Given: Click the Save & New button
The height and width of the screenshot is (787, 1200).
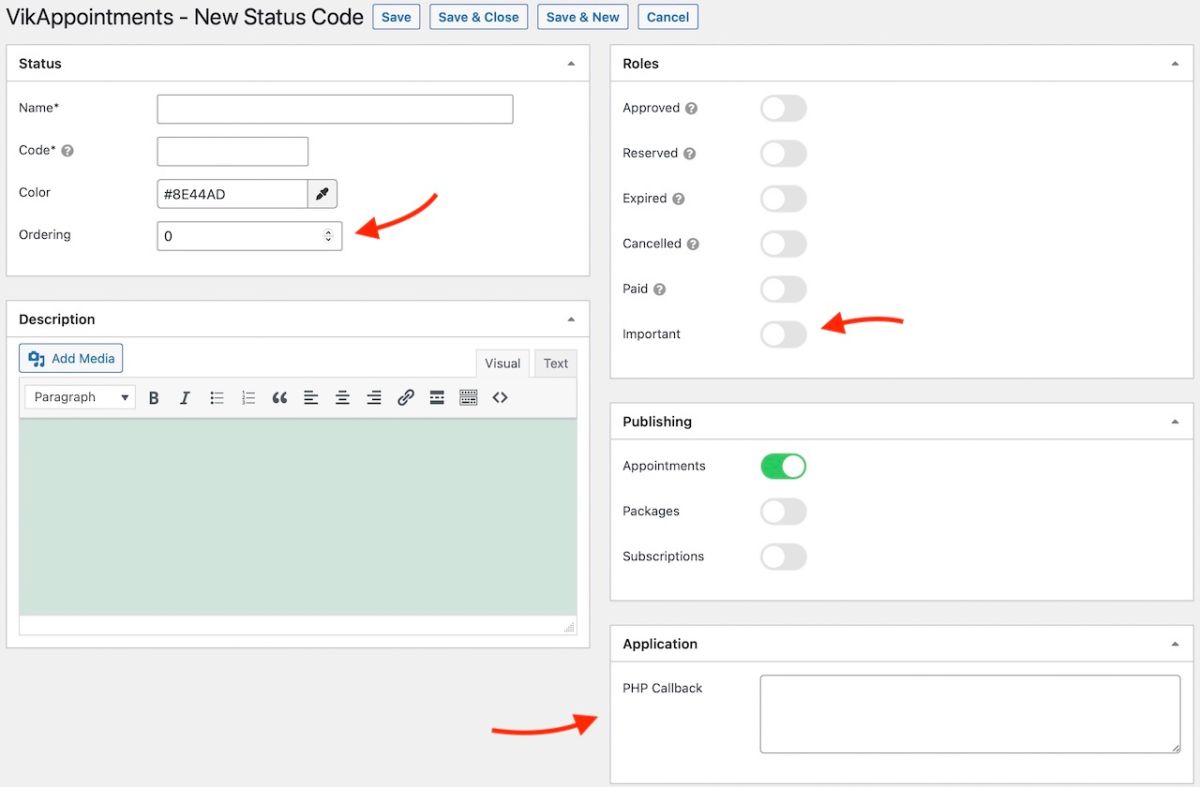Looking at the screenshot, I should [583, 17].
